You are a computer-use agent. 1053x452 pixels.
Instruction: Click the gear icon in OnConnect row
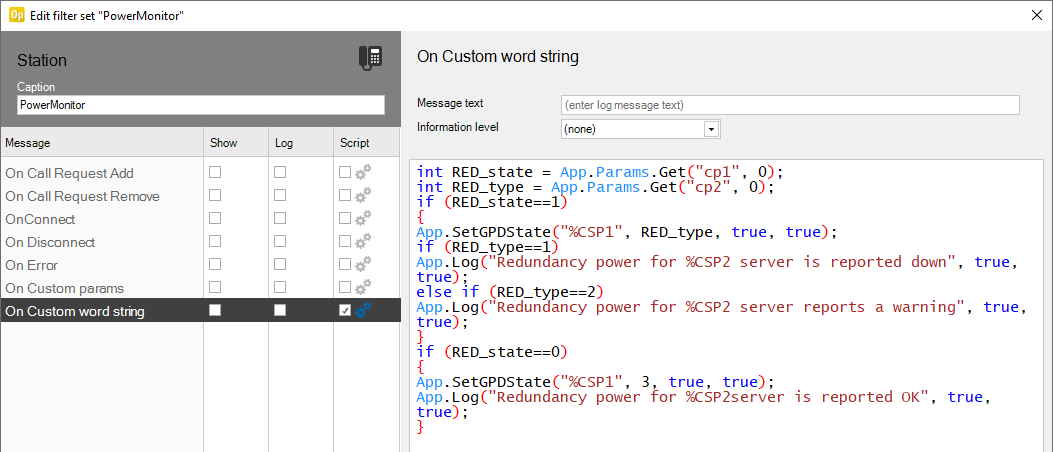(x=363, y=219)
